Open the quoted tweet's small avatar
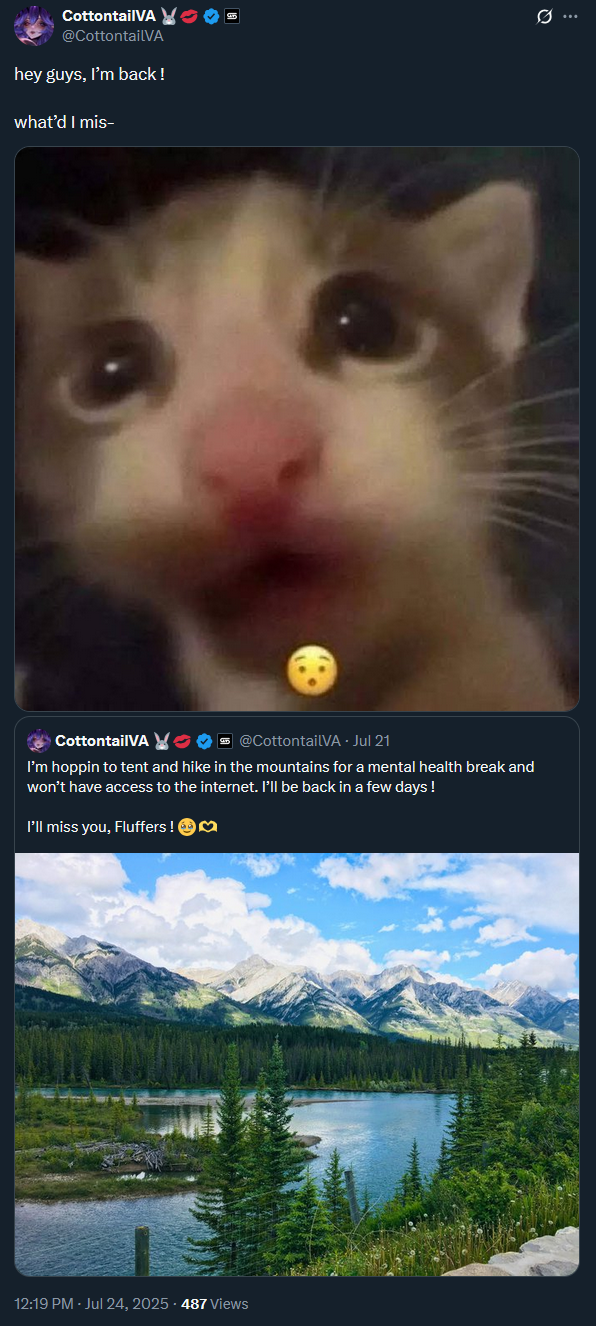This screenshot has height=1326, width=596. point(38,741)
